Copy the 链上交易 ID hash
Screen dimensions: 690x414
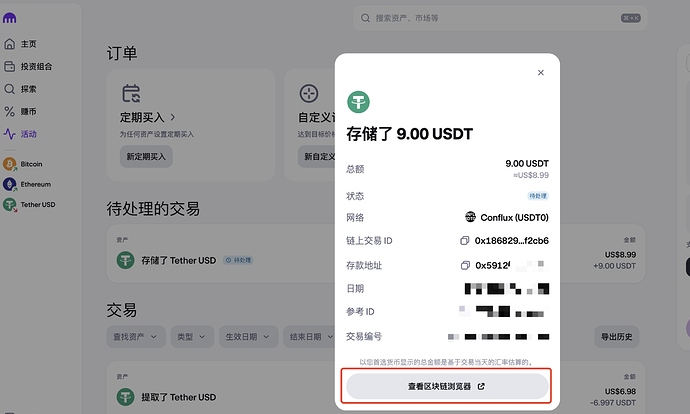pos(464,241)
